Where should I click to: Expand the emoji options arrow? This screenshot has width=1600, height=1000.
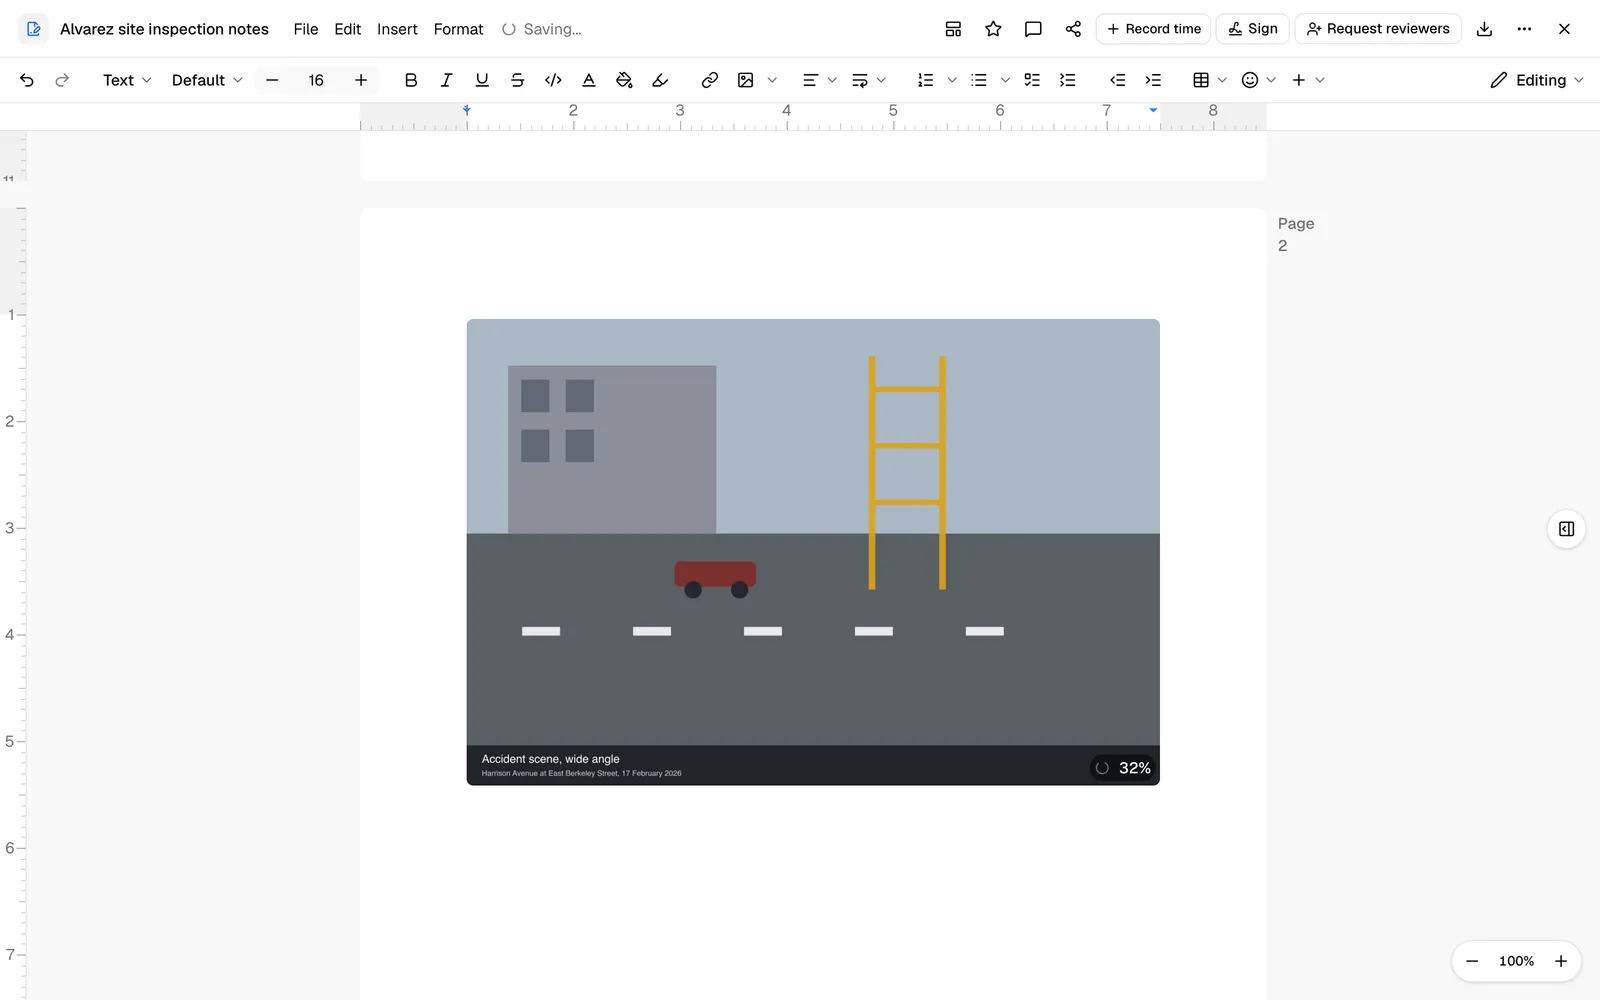tap(1271, 80)
